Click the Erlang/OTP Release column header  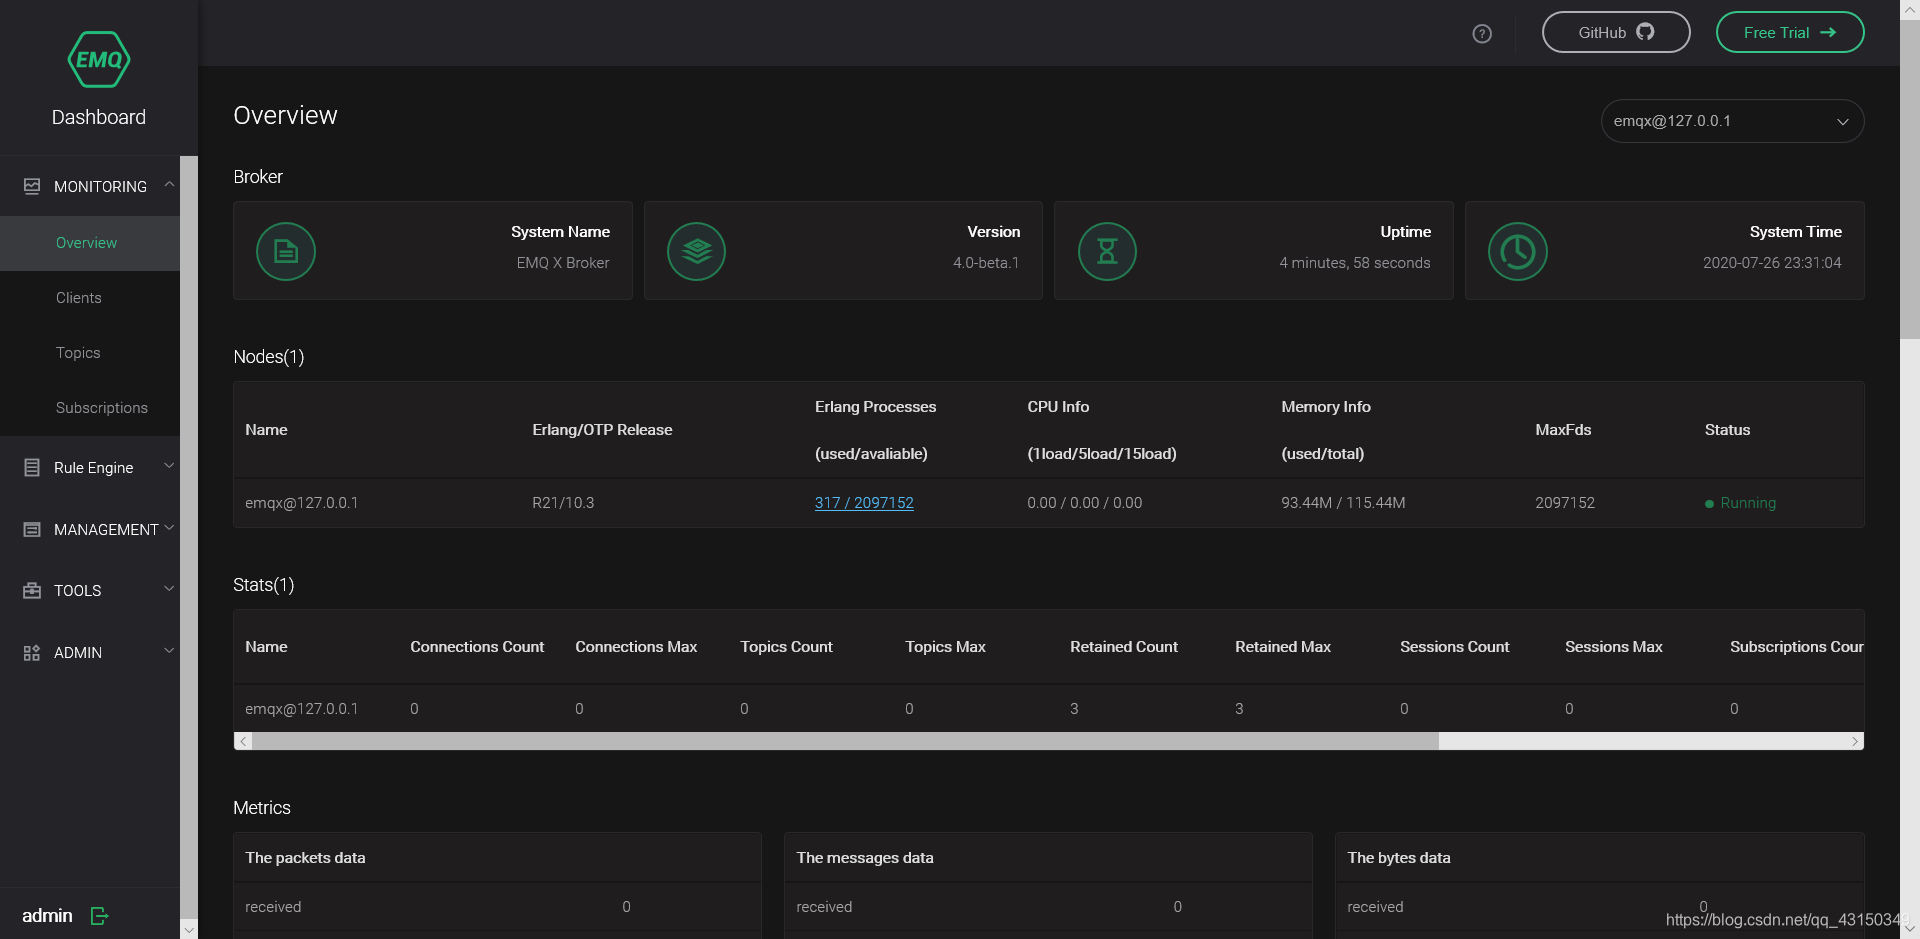click(602, 430)
